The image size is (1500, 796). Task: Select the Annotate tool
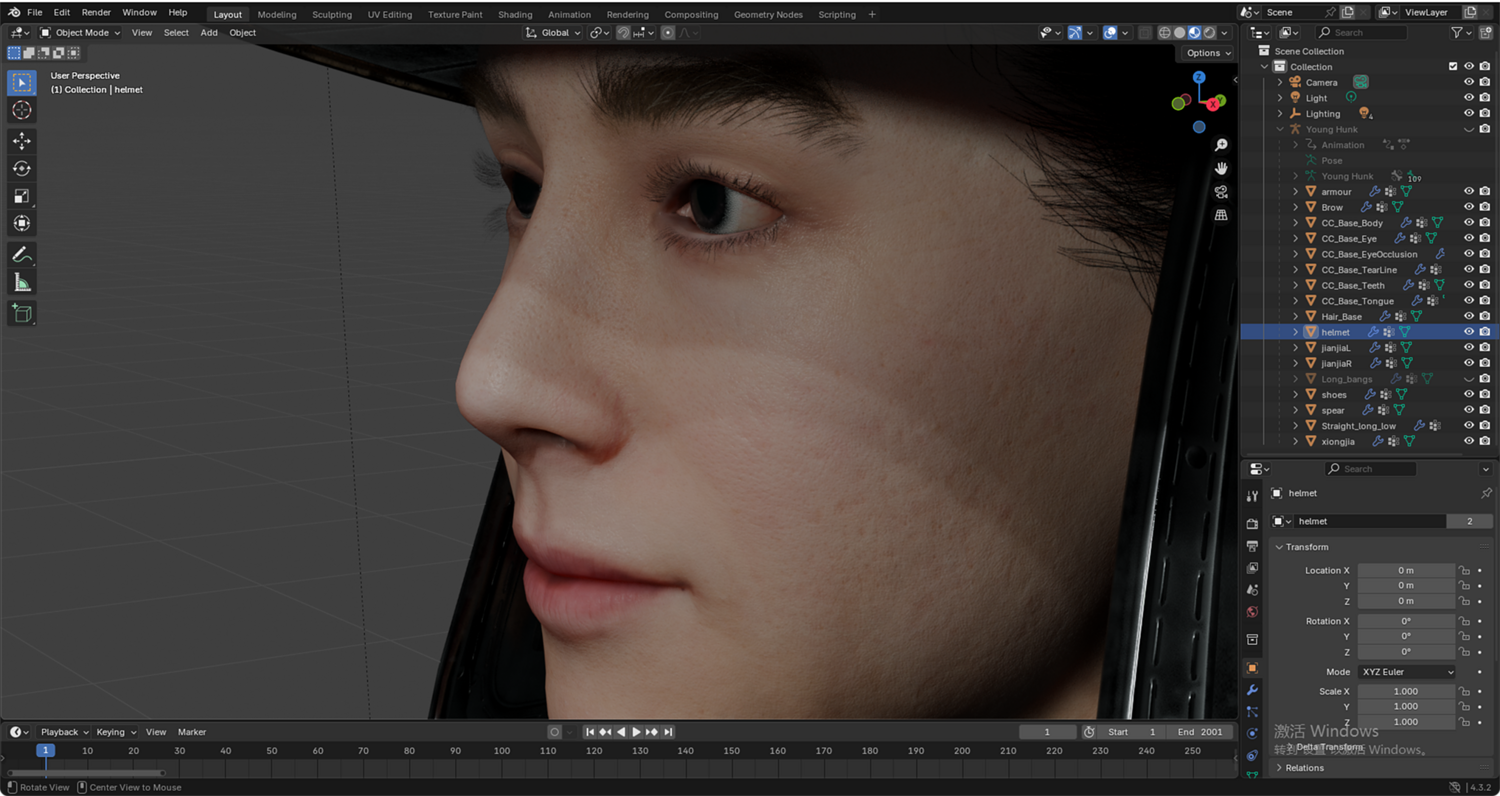[21, 255]
